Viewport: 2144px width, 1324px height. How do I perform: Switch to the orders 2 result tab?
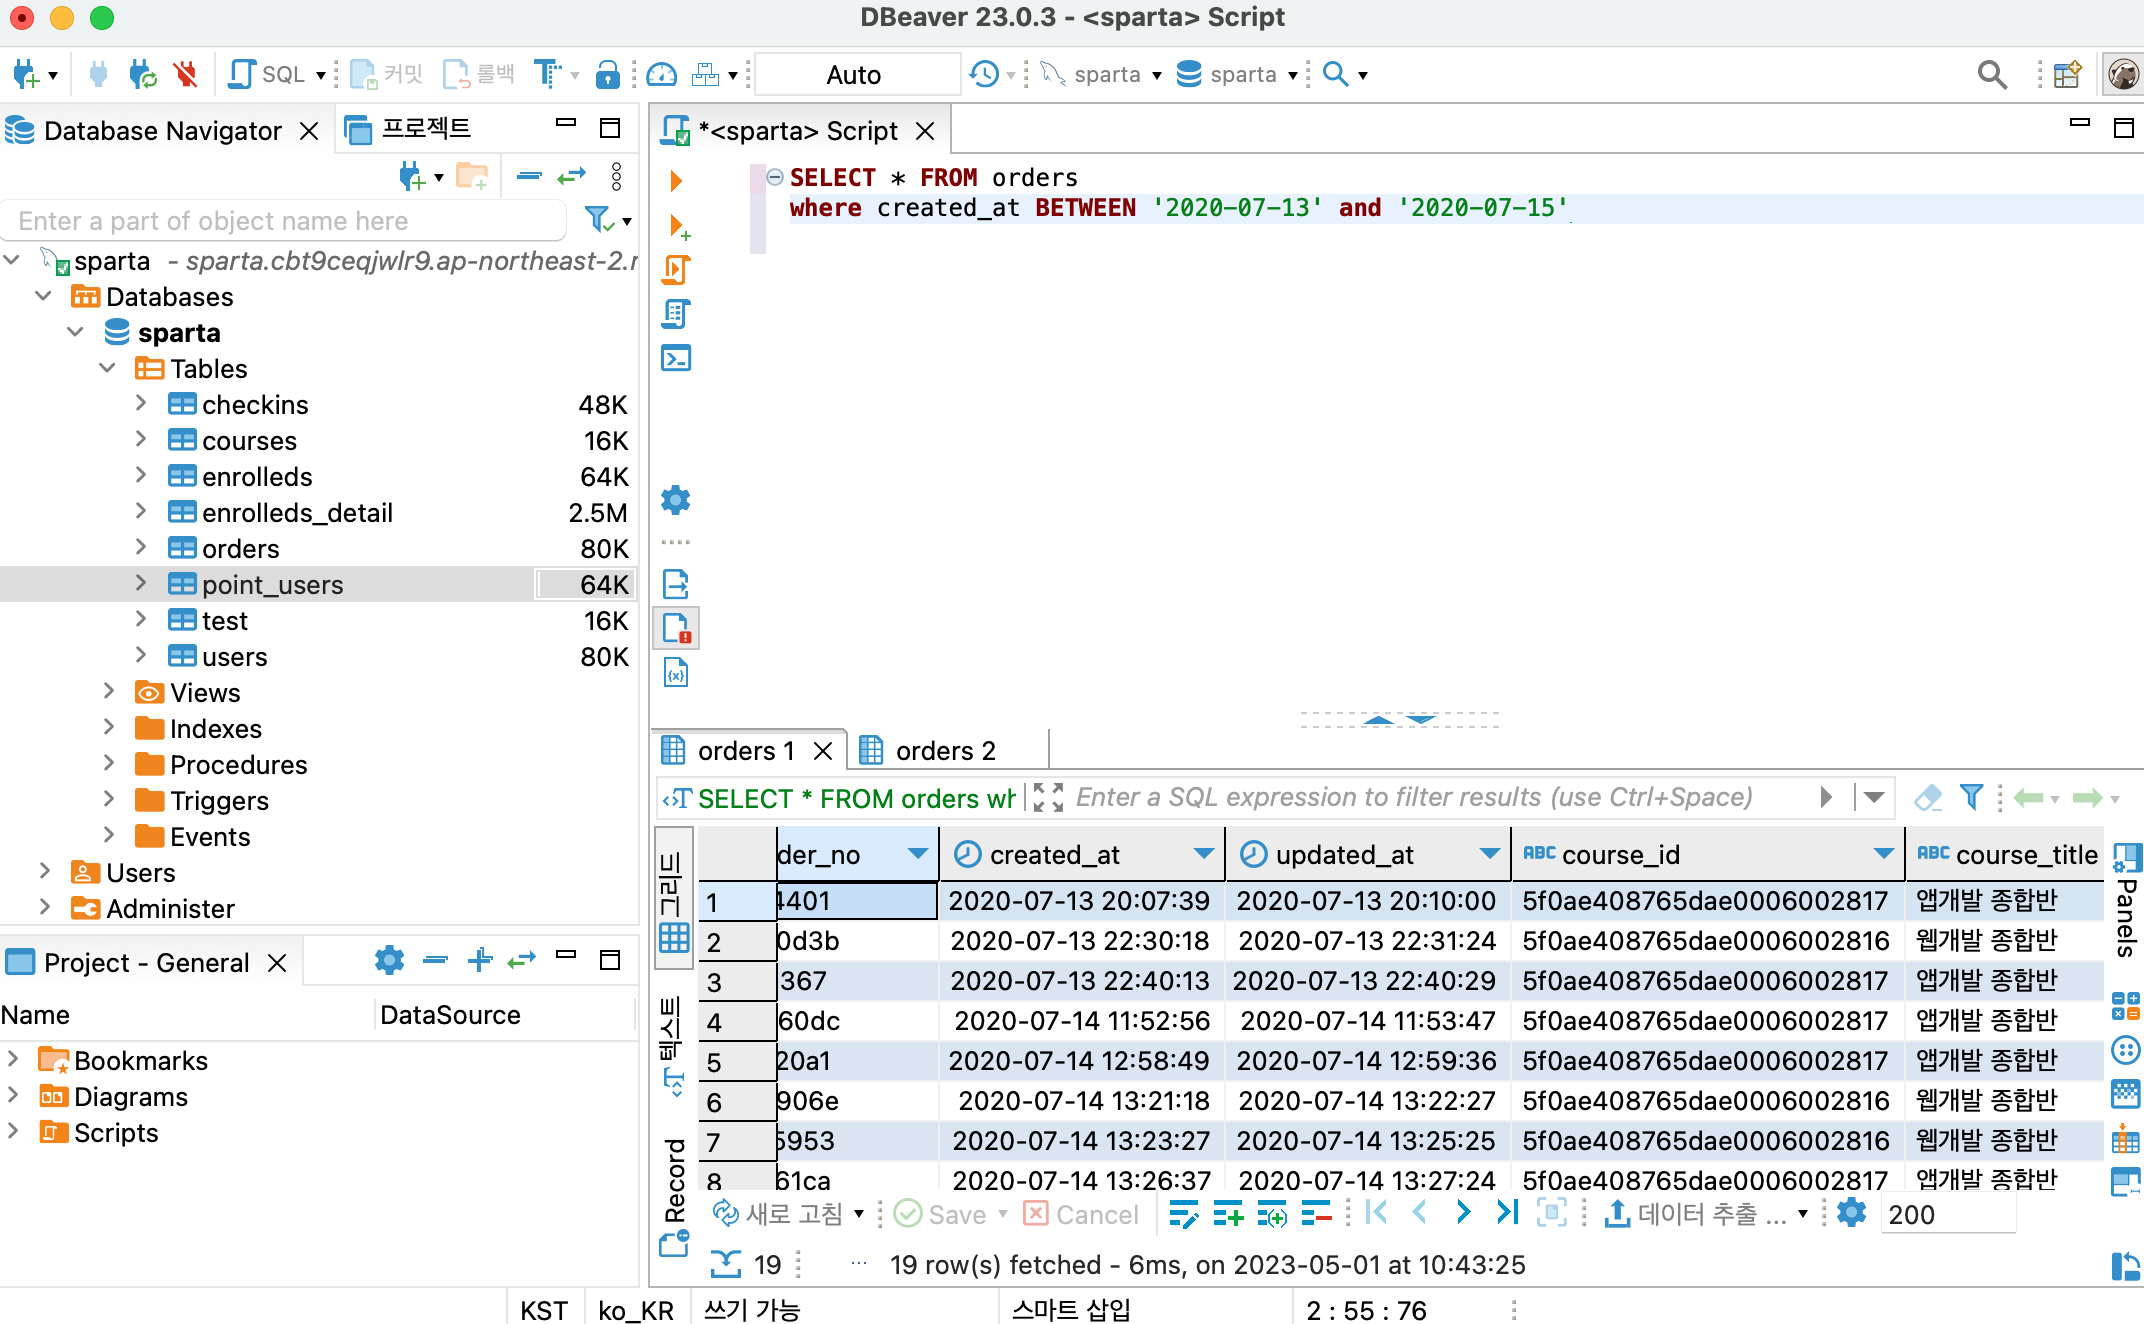point(946,750)
